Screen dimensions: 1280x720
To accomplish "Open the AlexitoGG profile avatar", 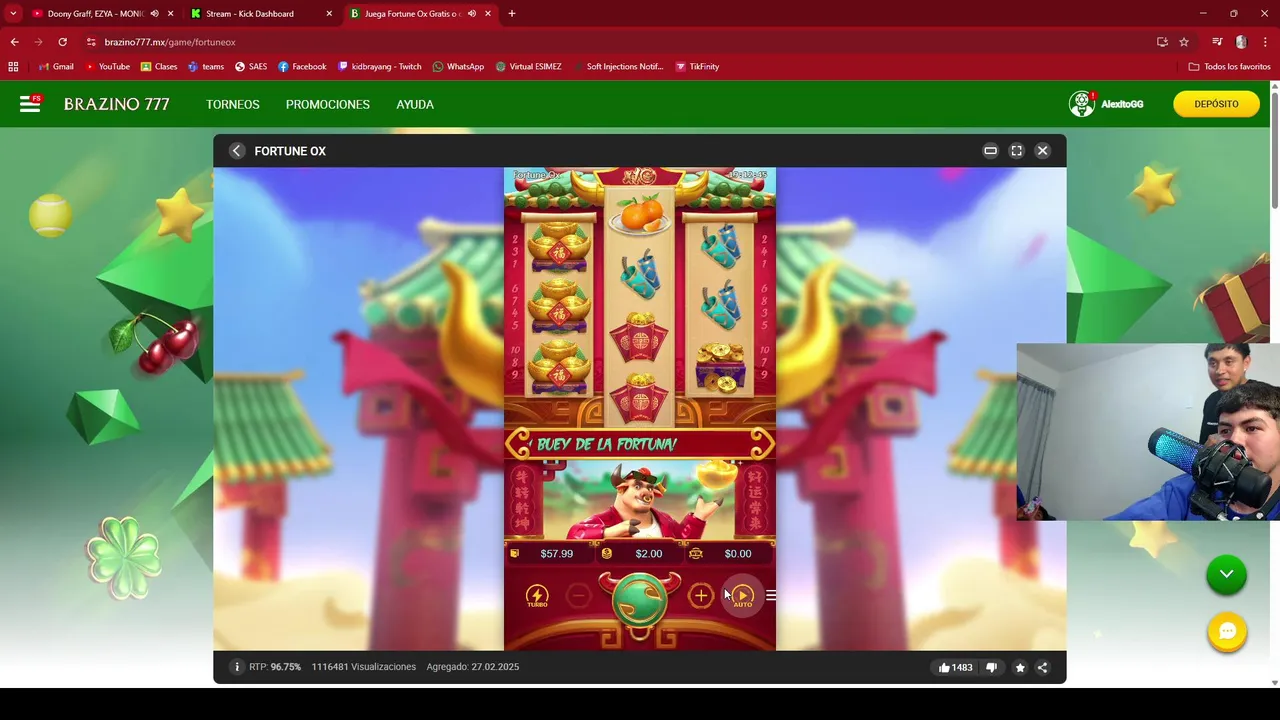I will [x=1081, y=104].
